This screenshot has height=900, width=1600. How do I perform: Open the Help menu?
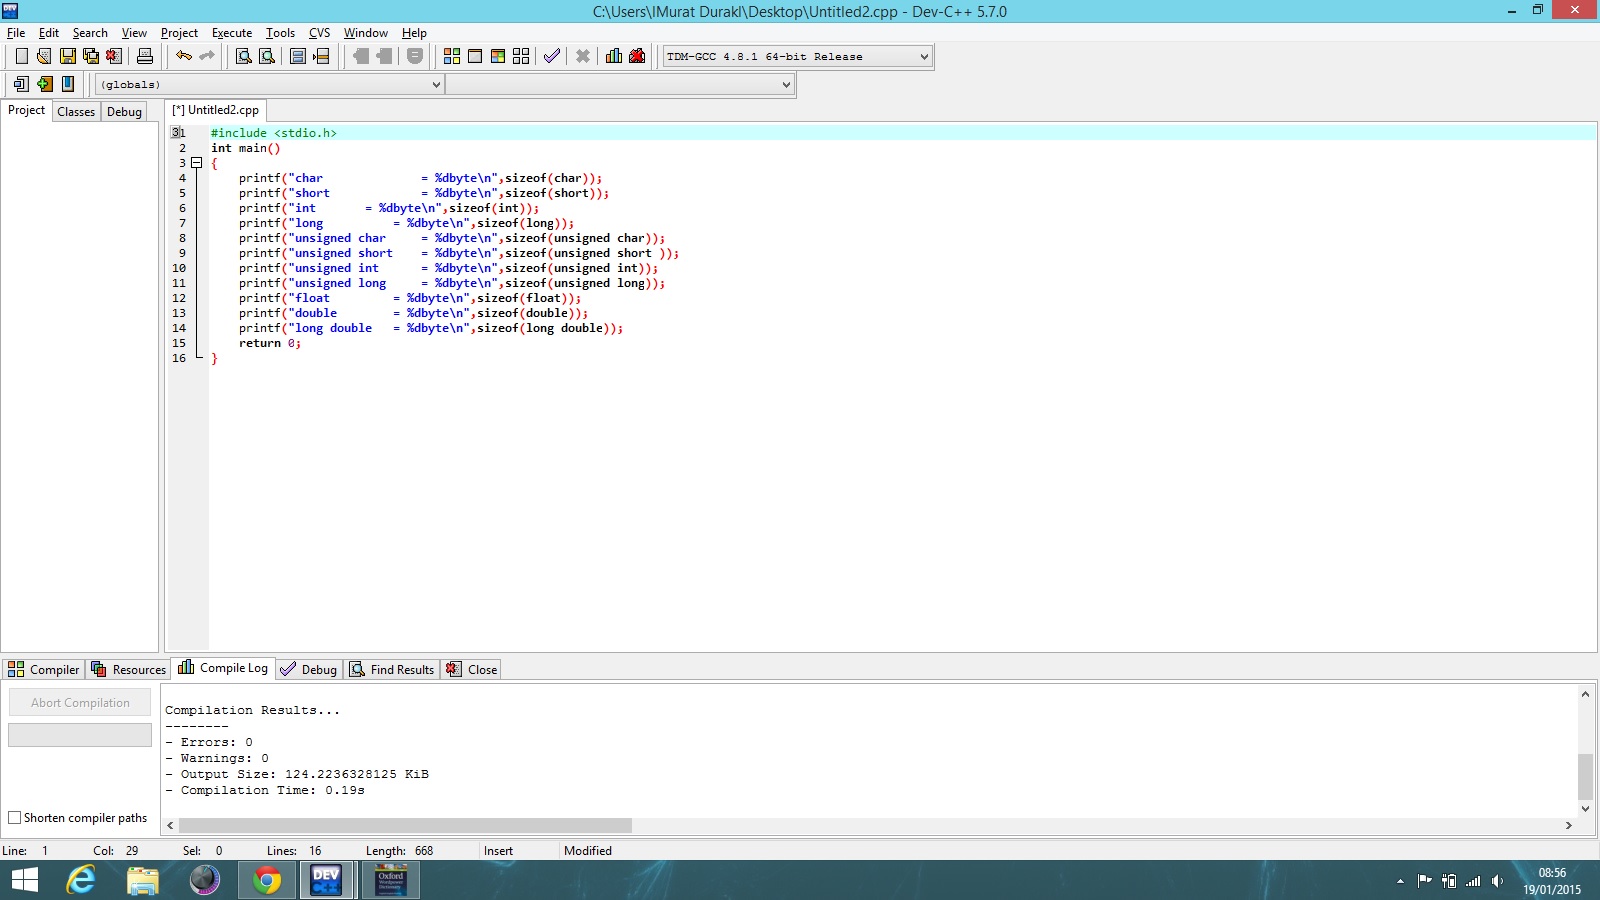pyautogui.click(x=414, y=33)
